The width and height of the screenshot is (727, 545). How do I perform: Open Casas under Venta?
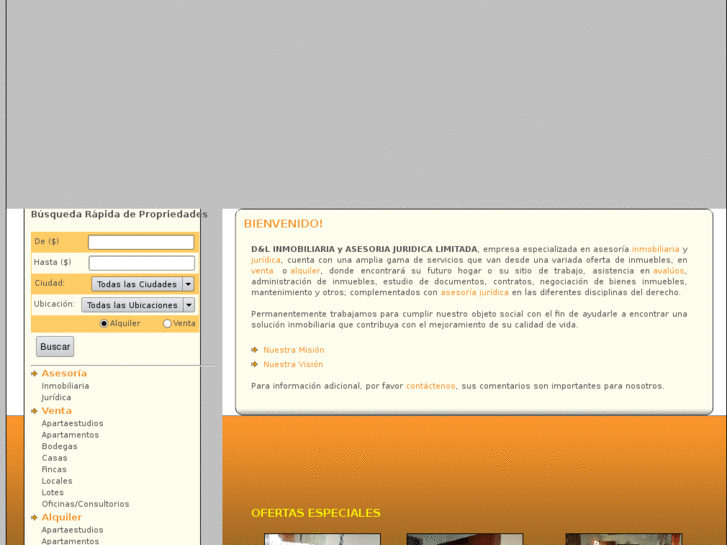[54, 458]
